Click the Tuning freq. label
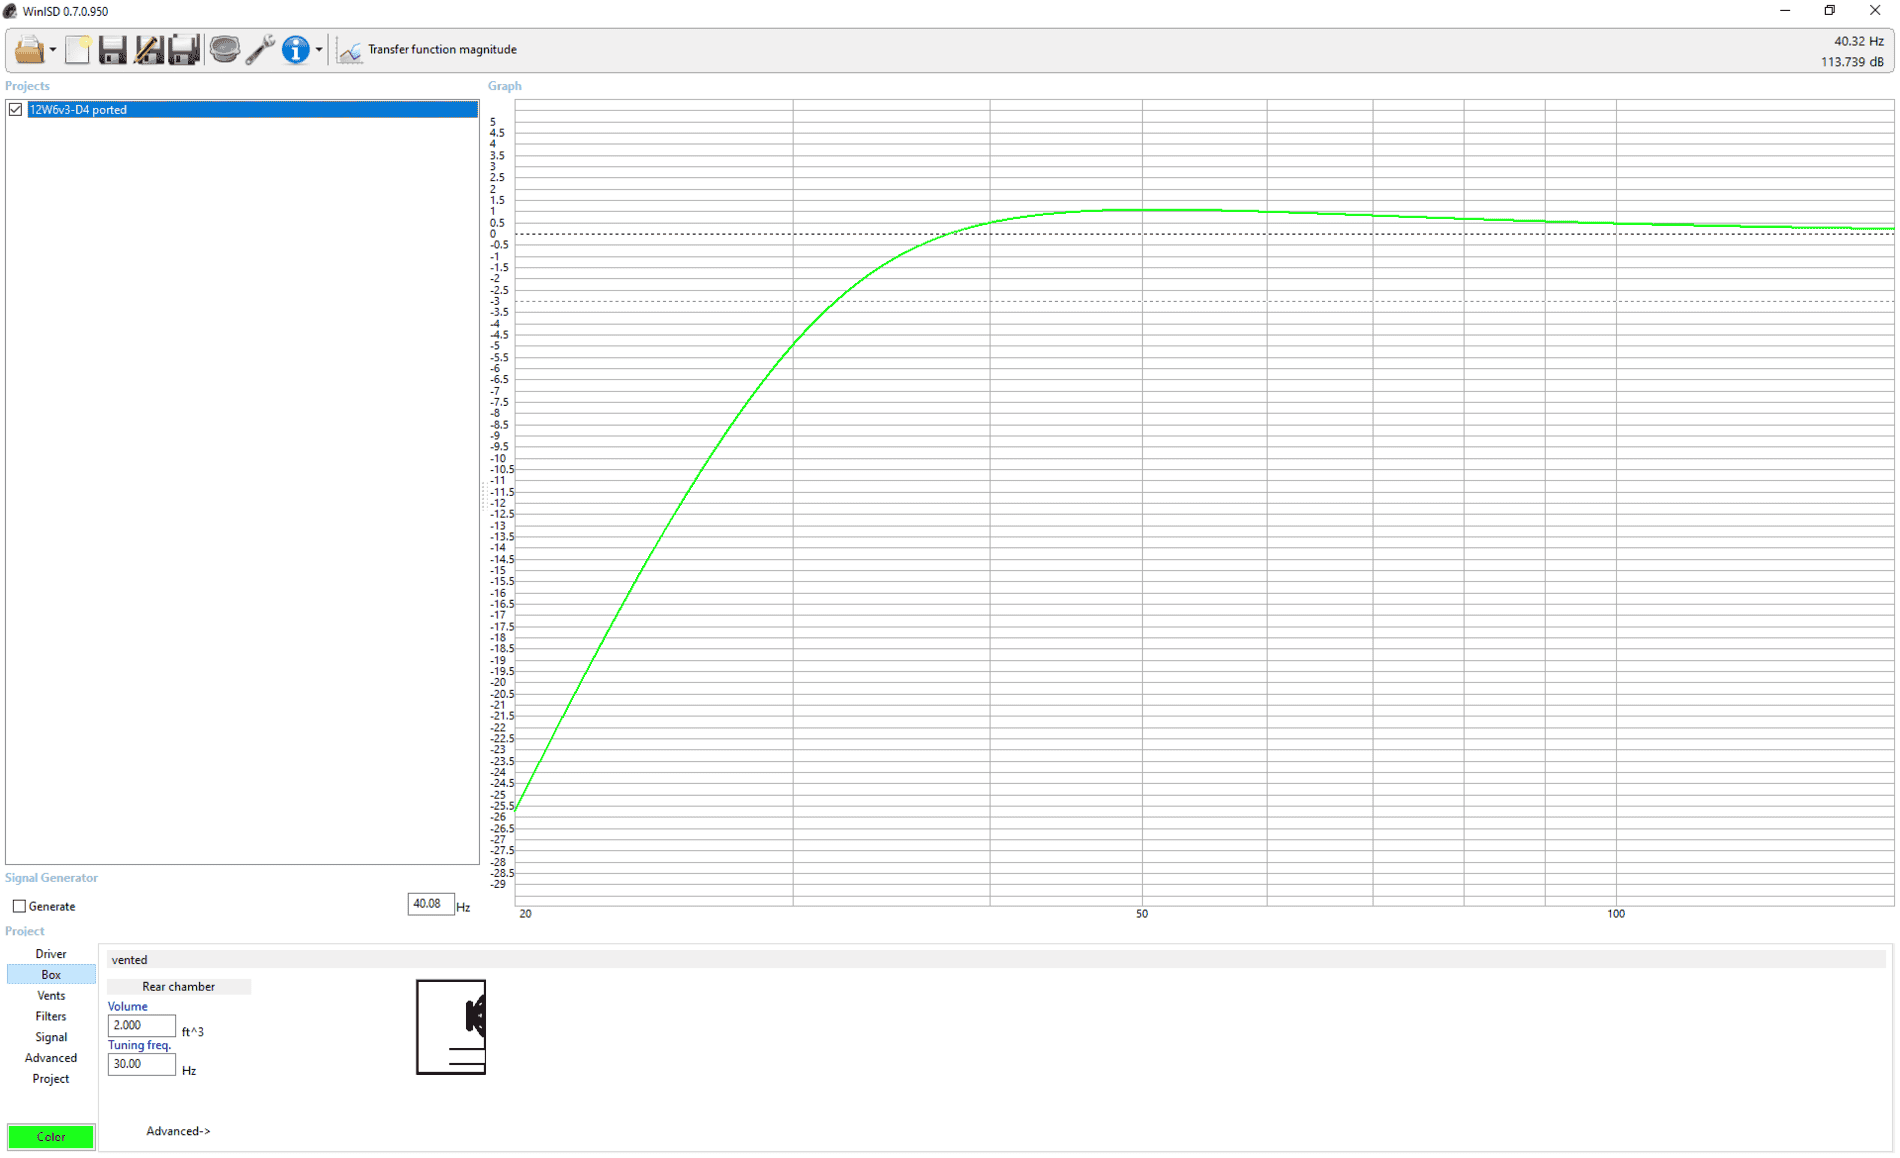The image size is (1900, 1158). point(140,1046)
